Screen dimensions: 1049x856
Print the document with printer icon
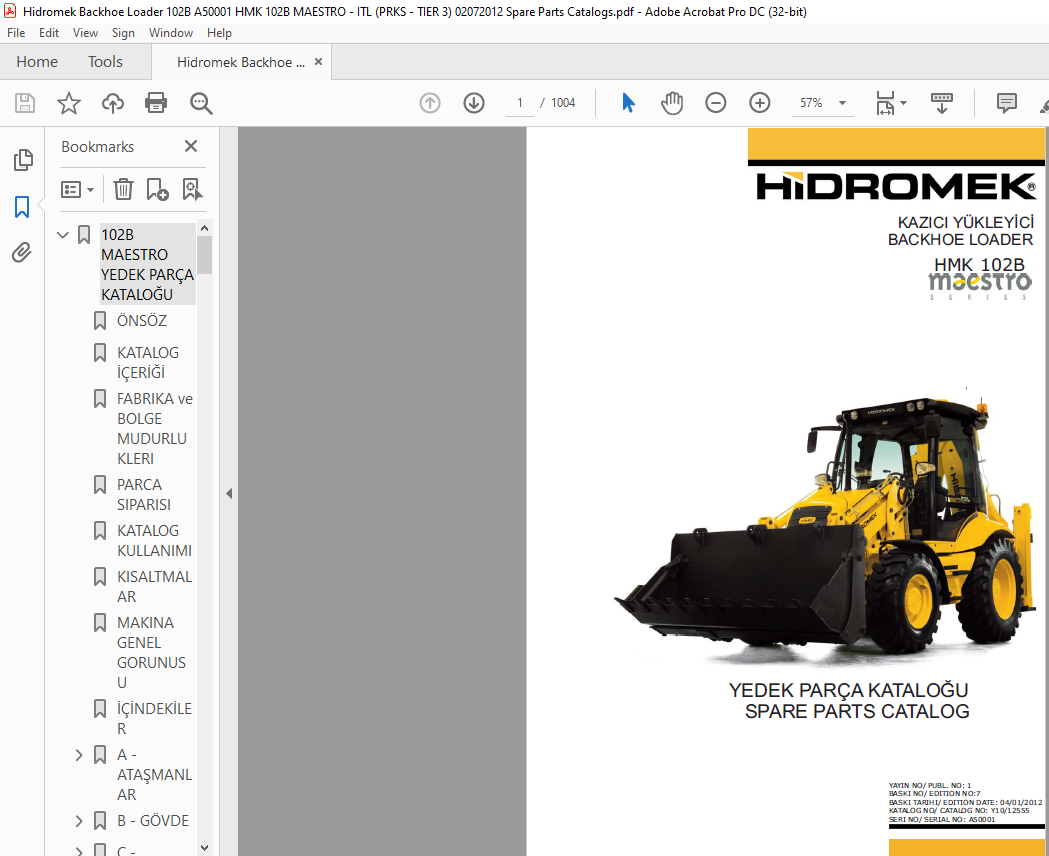tap(156, 103)
